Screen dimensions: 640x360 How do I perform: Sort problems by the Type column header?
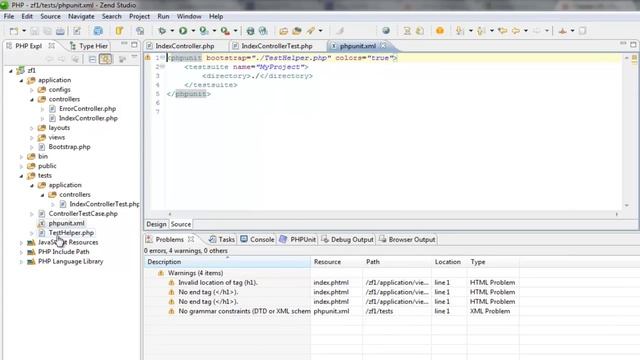[x=493, y=262]
